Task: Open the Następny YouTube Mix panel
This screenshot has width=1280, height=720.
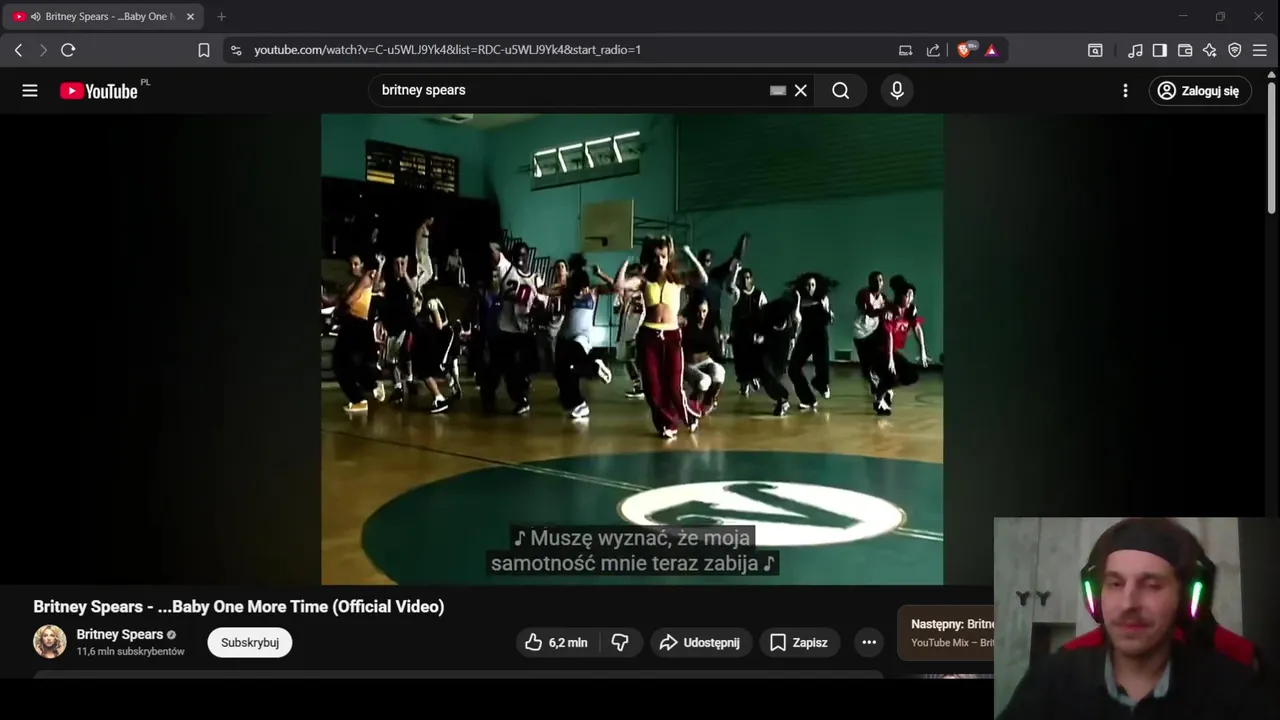Action: click(x=946, y=633)
